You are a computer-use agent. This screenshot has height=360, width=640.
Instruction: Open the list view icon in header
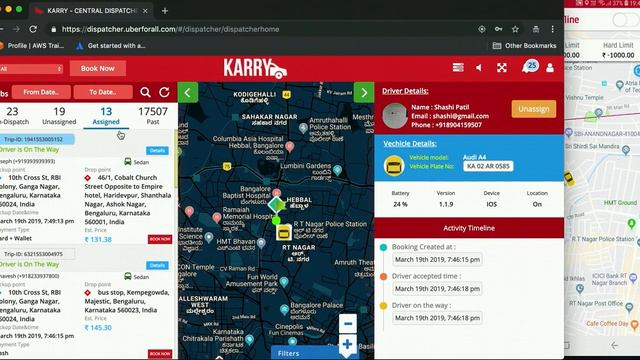[458, 68]
